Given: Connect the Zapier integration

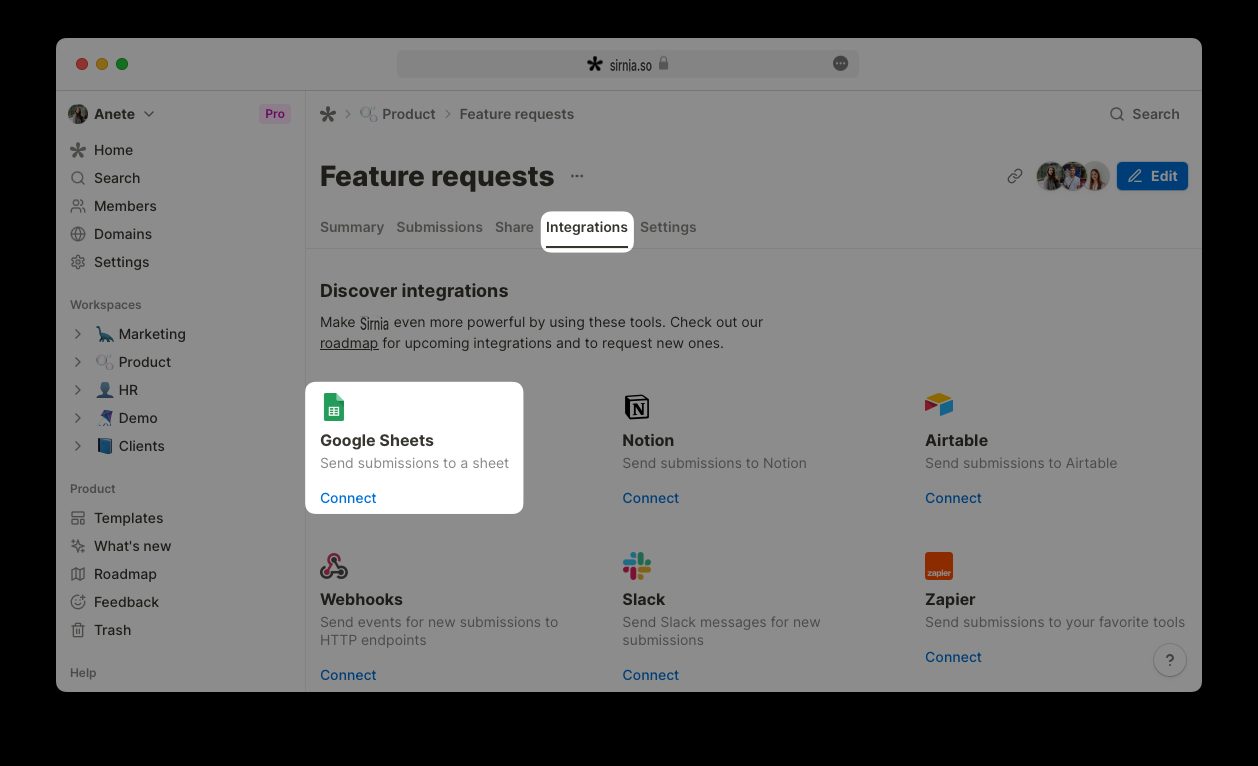Looking at the screenshot, I should point(953,657).
